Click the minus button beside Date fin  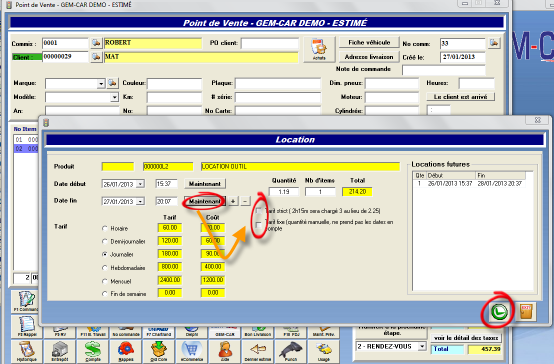pos(246,201)
